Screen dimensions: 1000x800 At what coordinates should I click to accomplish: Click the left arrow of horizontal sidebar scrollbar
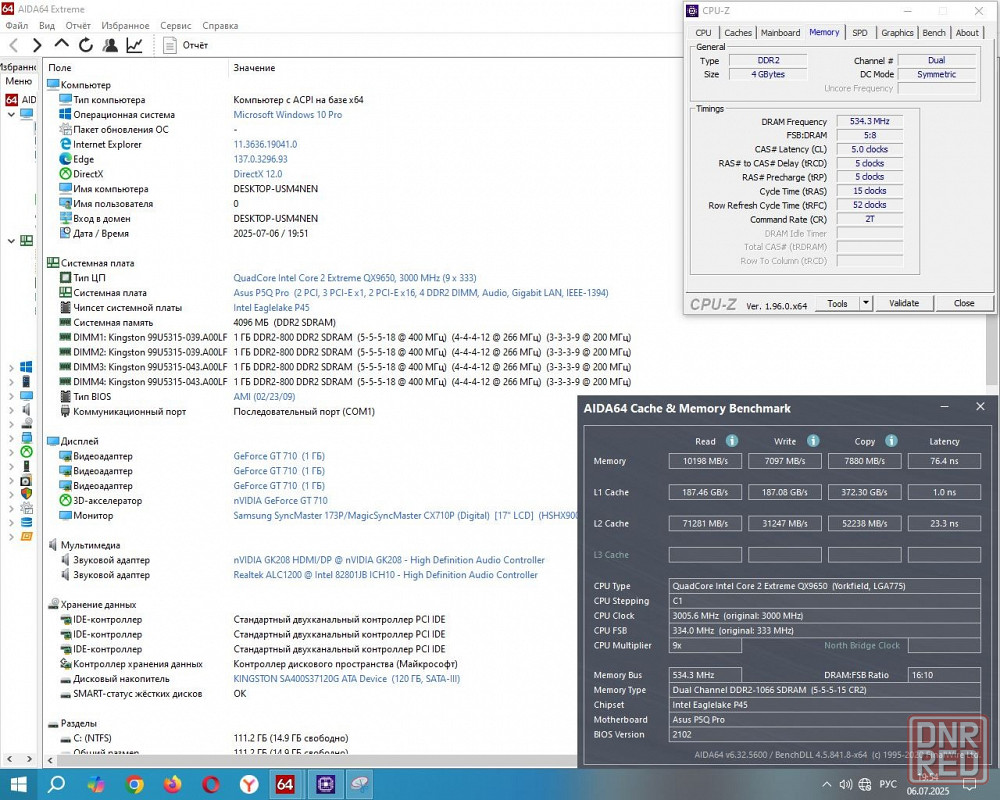coord(9,759)
